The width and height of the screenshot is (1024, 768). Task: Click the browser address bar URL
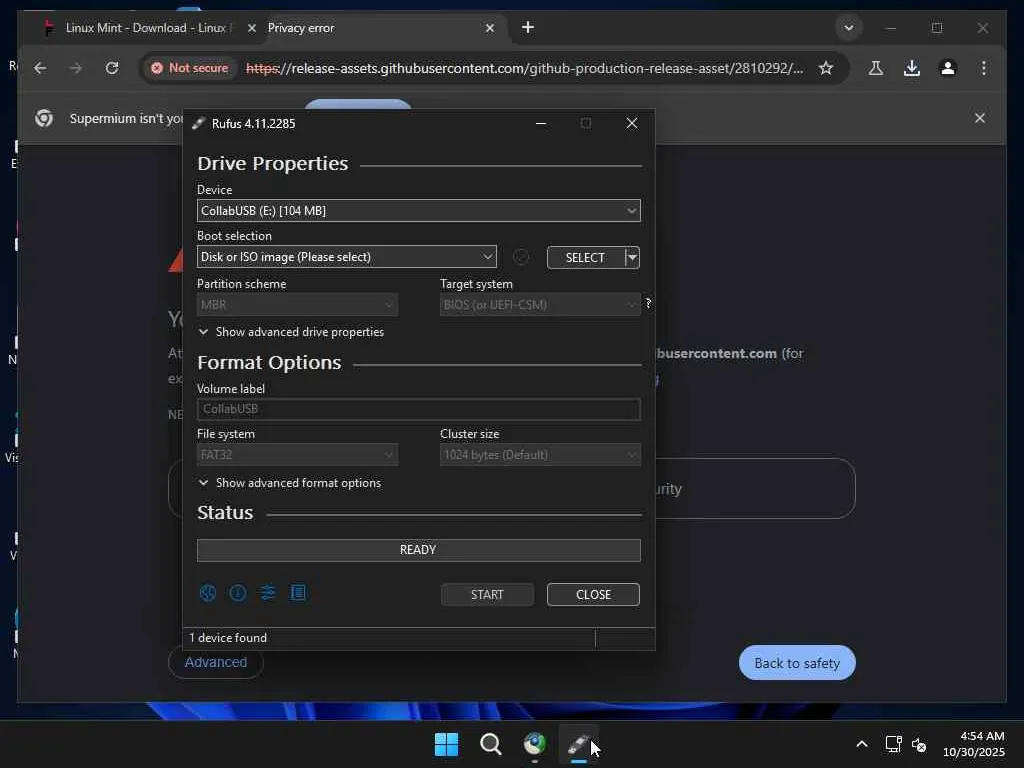click(524, 68)
